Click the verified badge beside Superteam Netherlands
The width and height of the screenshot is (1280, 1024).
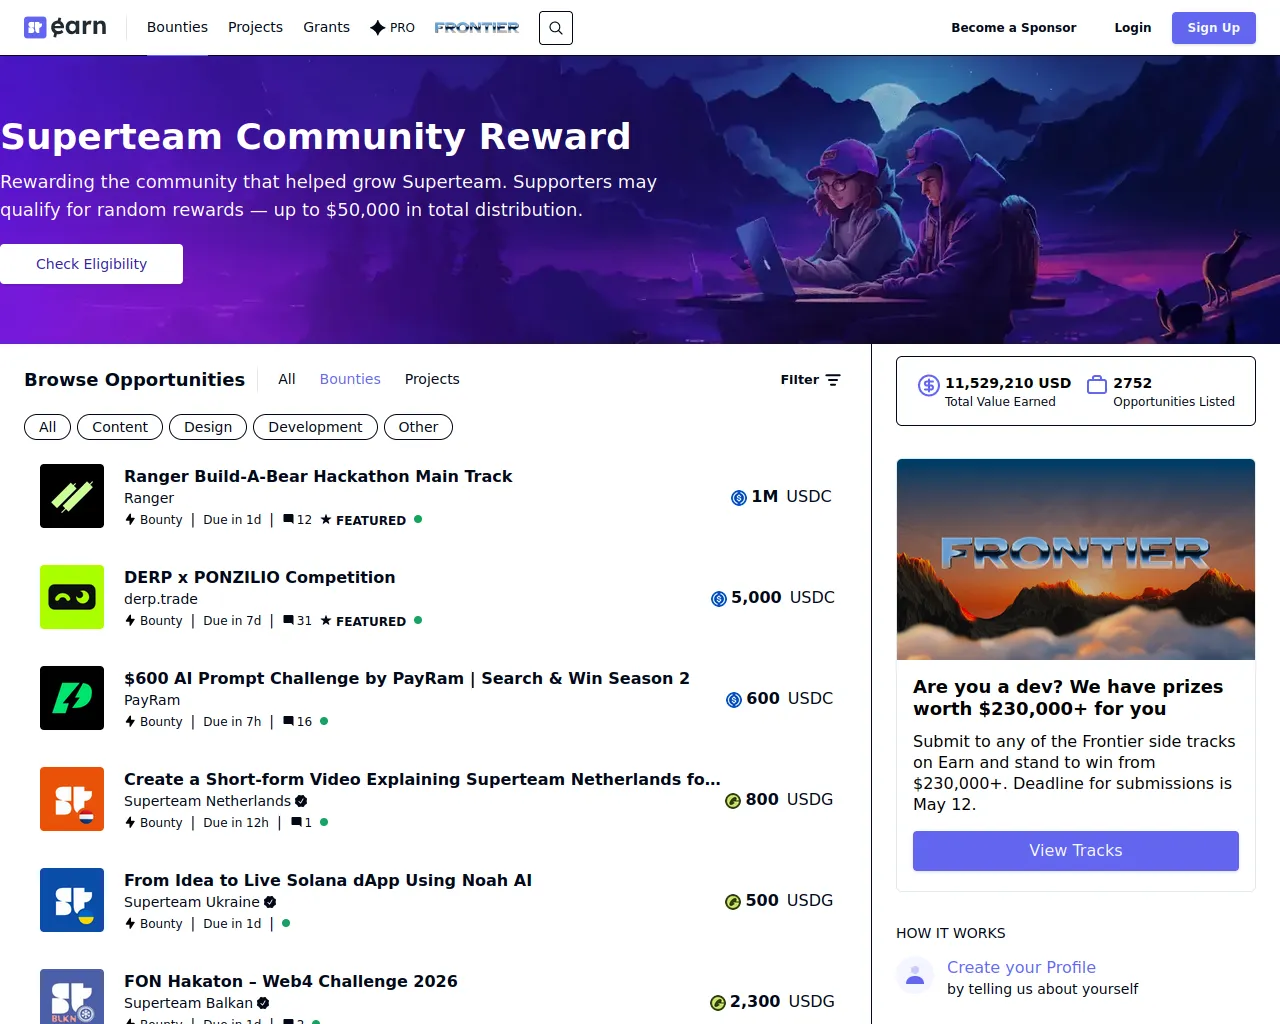click(x=301, y=801)
